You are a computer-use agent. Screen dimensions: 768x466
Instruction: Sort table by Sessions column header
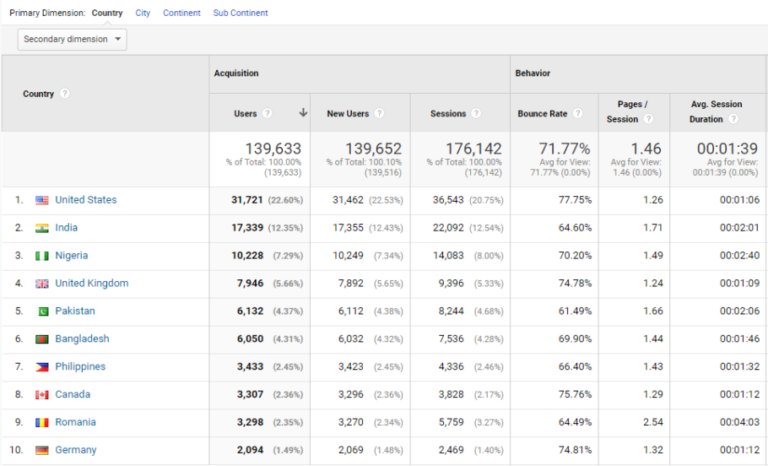point(448,114)
